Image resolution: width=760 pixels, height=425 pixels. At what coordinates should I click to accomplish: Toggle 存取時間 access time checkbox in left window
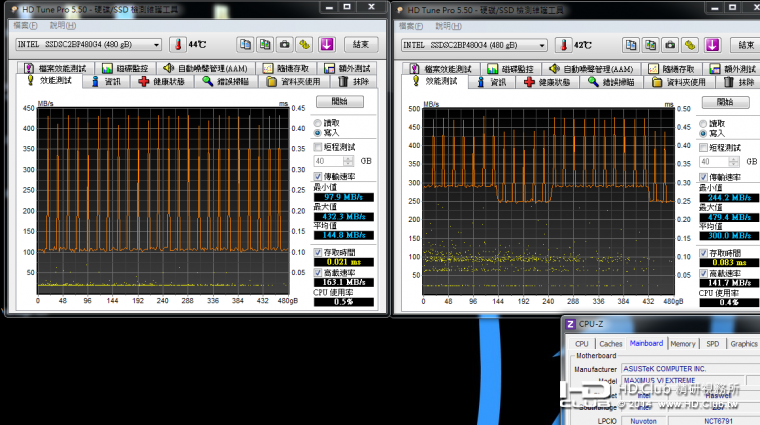317,252
